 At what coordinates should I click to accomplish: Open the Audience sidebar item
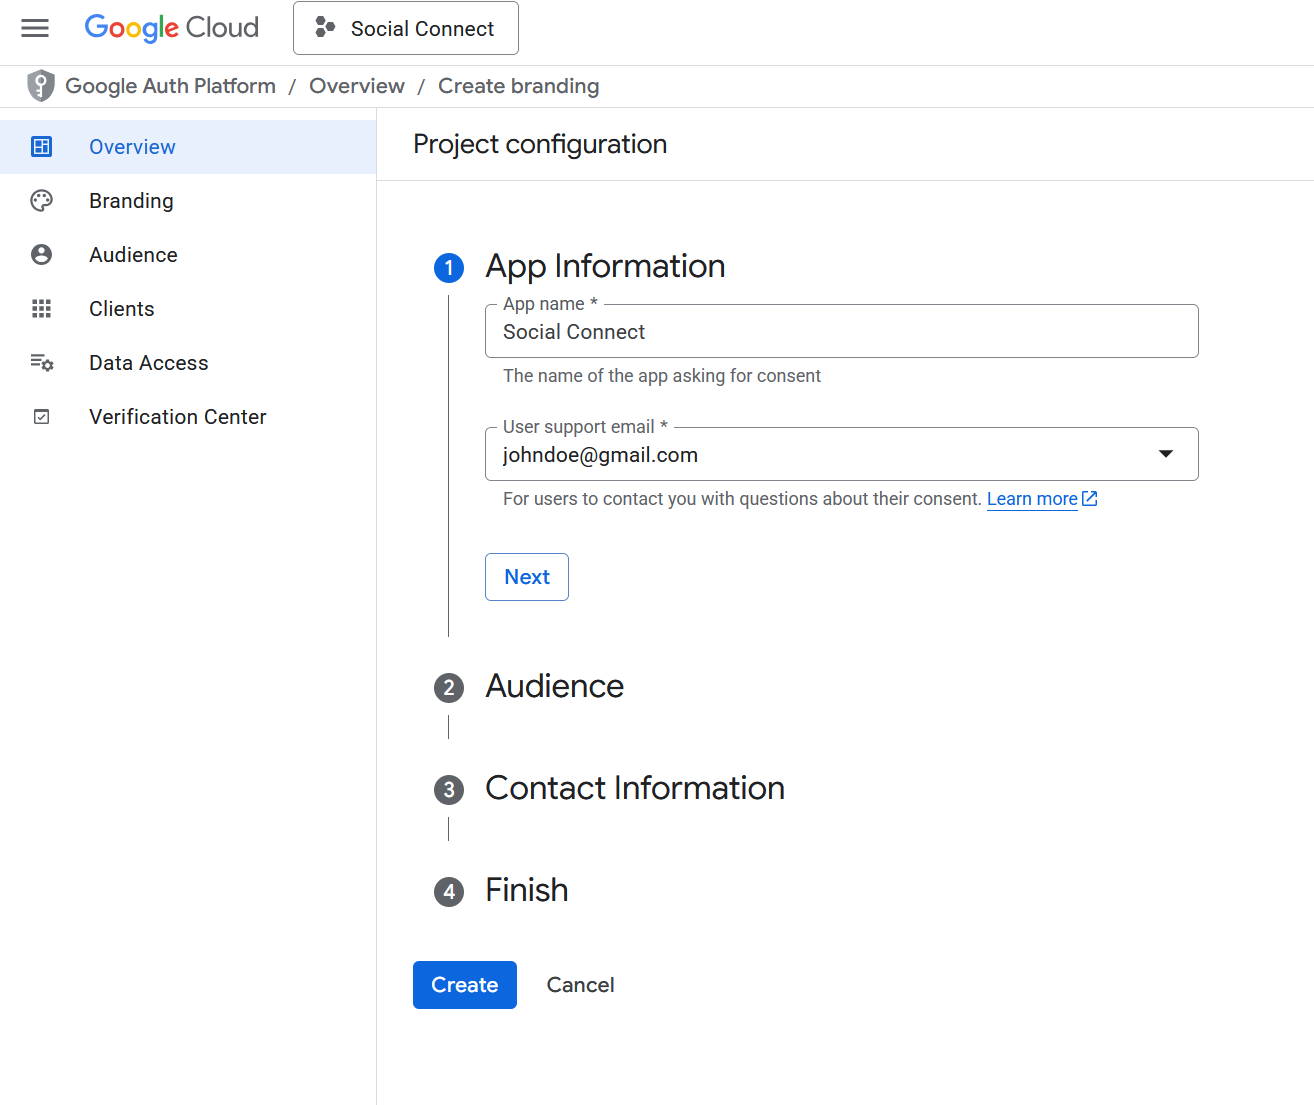[188, 255]
